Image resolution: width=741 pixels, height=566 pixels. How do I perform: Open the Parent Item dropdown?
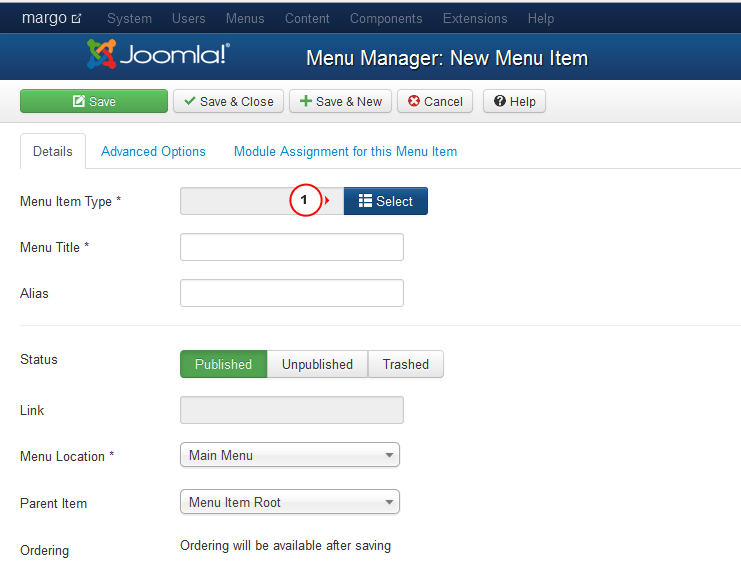[290, 502]
